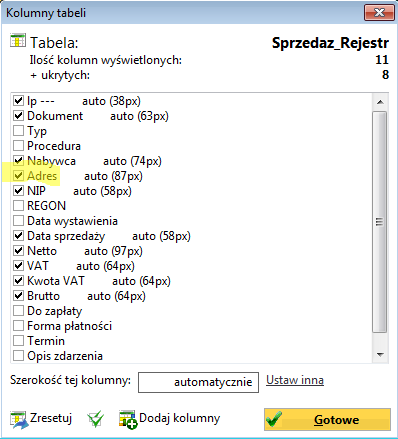Viewport: 398px width, 439px height.
Task: Uncheck the NIP column checkbox
Action: 18,191
